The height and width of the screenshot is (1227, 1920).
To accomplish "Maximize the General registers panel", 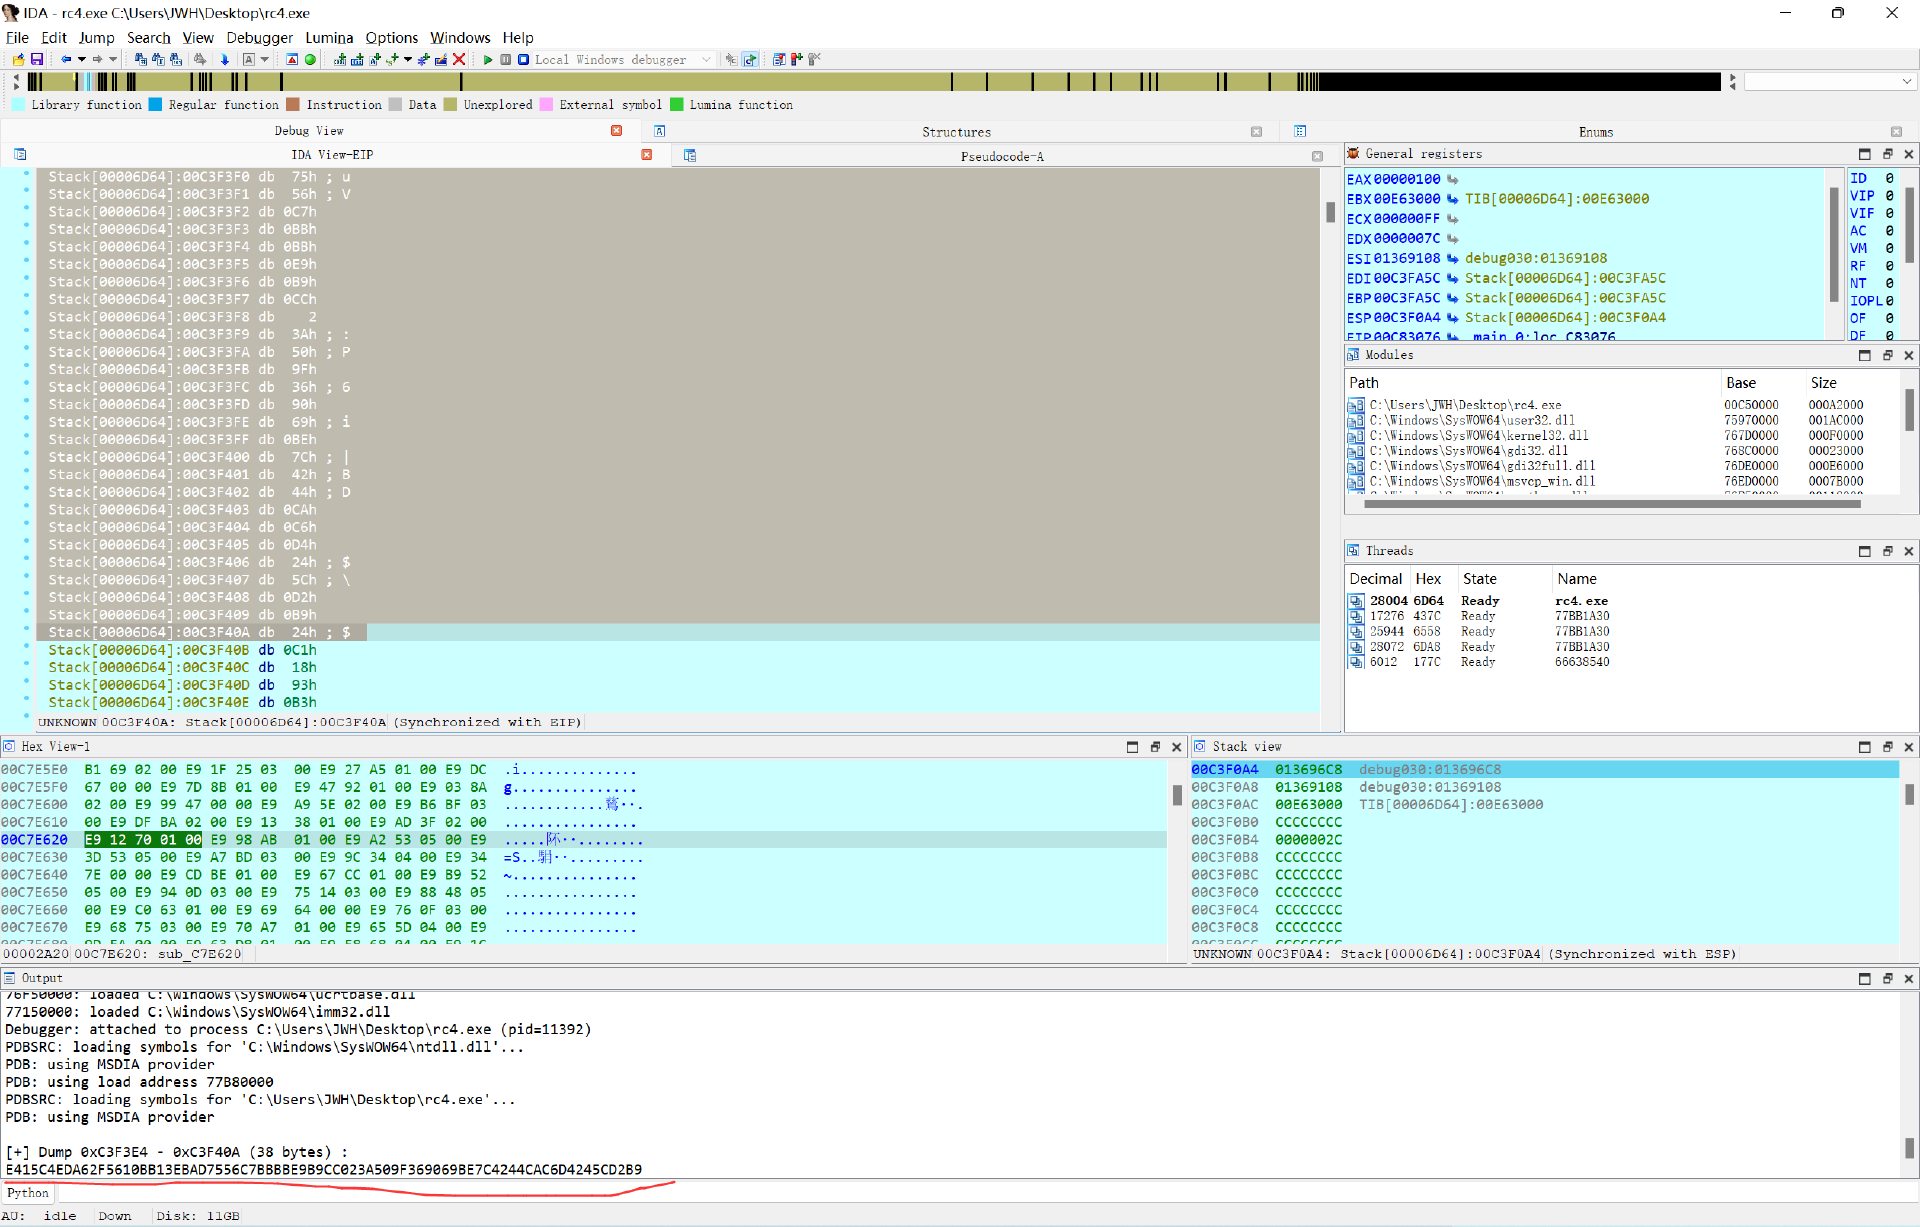I will coord(1865,154).
